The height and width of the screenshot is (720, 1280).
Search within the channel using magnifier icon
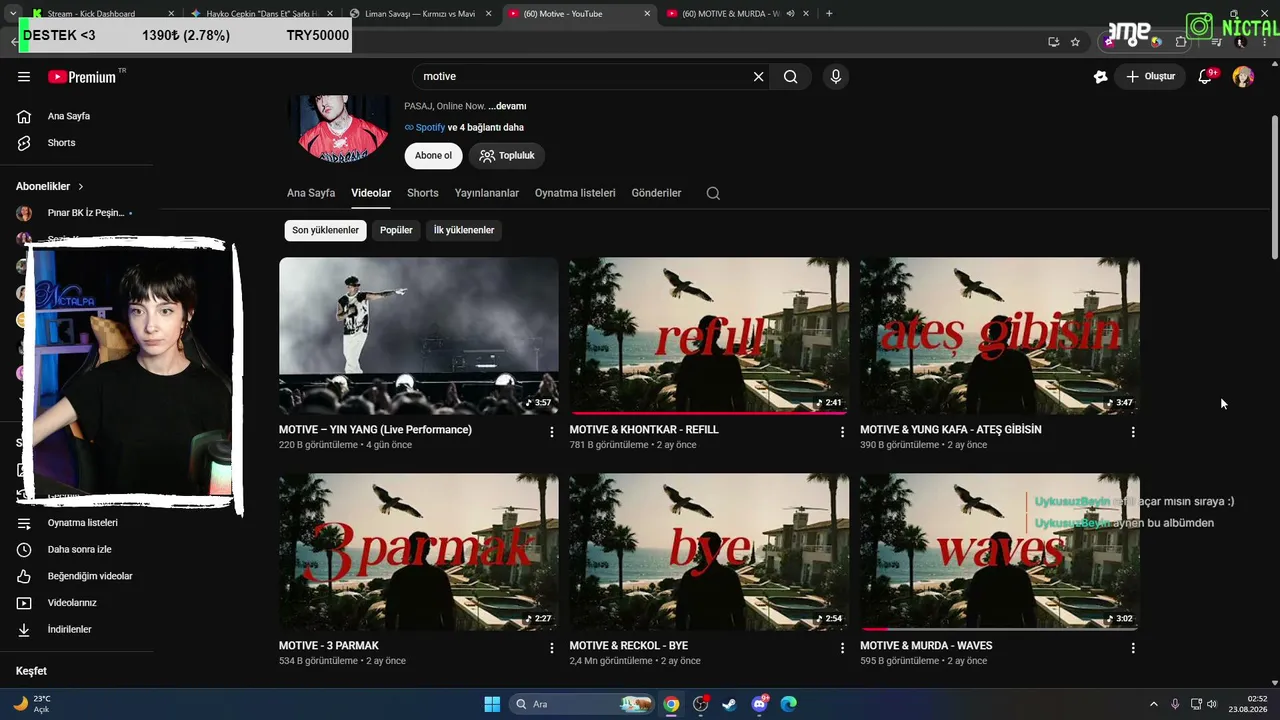(x=713, y=193)
